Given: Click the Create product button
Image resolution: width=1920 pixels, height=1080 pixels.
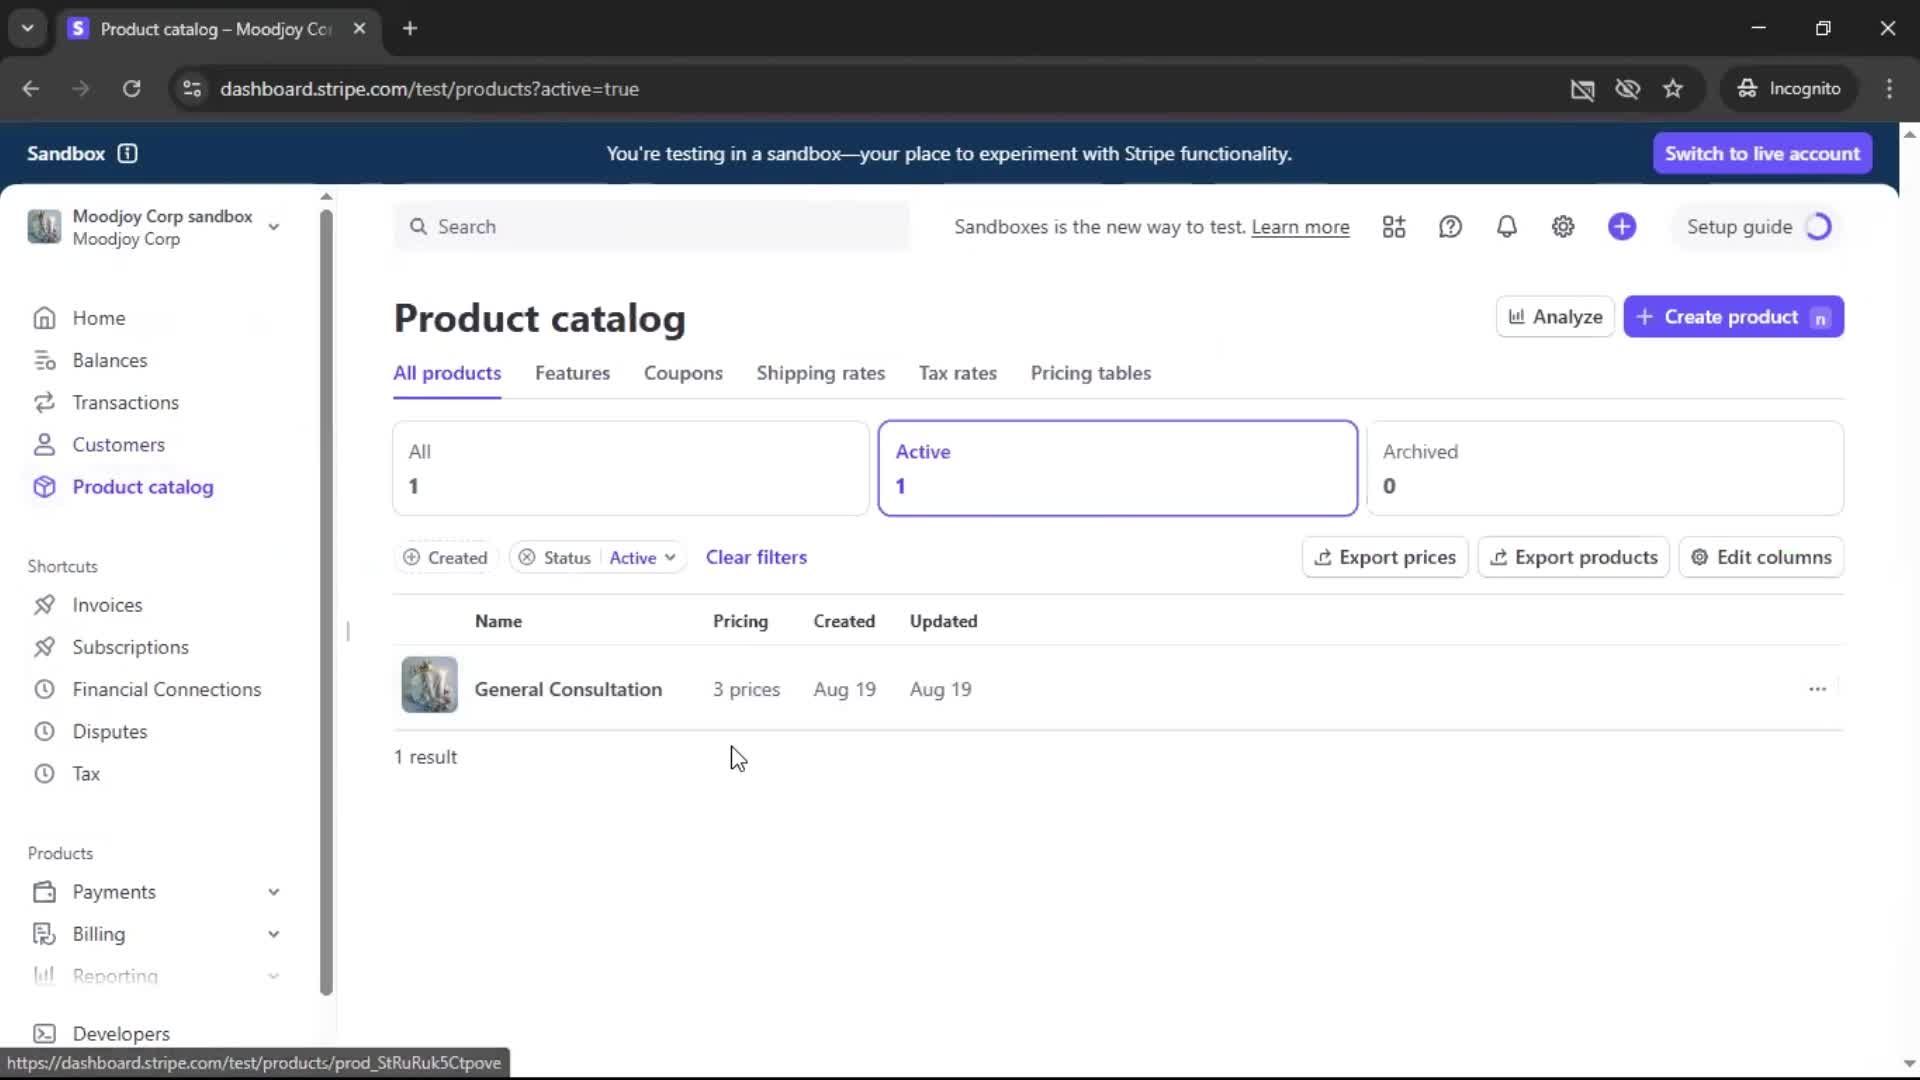Looking at the screenshot, I should click(1732, 317).
